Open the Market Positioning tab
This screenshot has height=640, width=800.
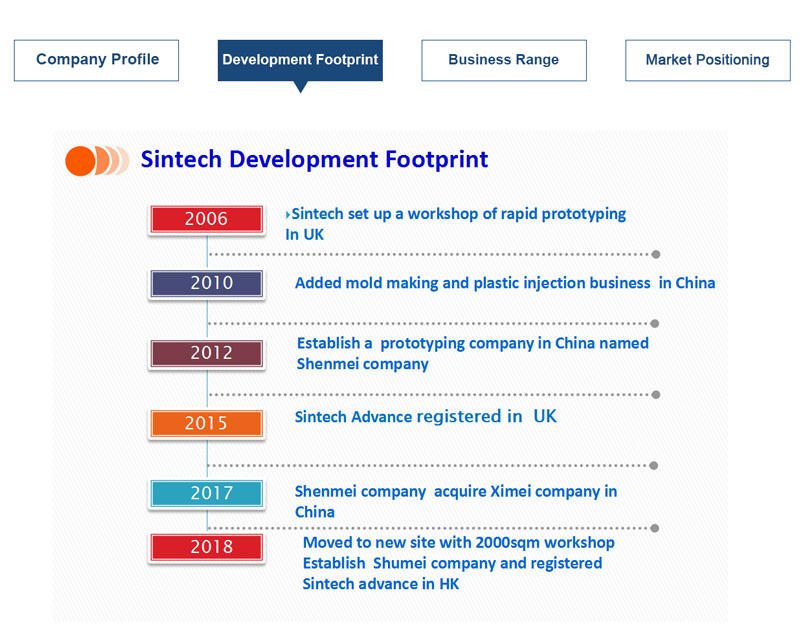coord(708,60)
